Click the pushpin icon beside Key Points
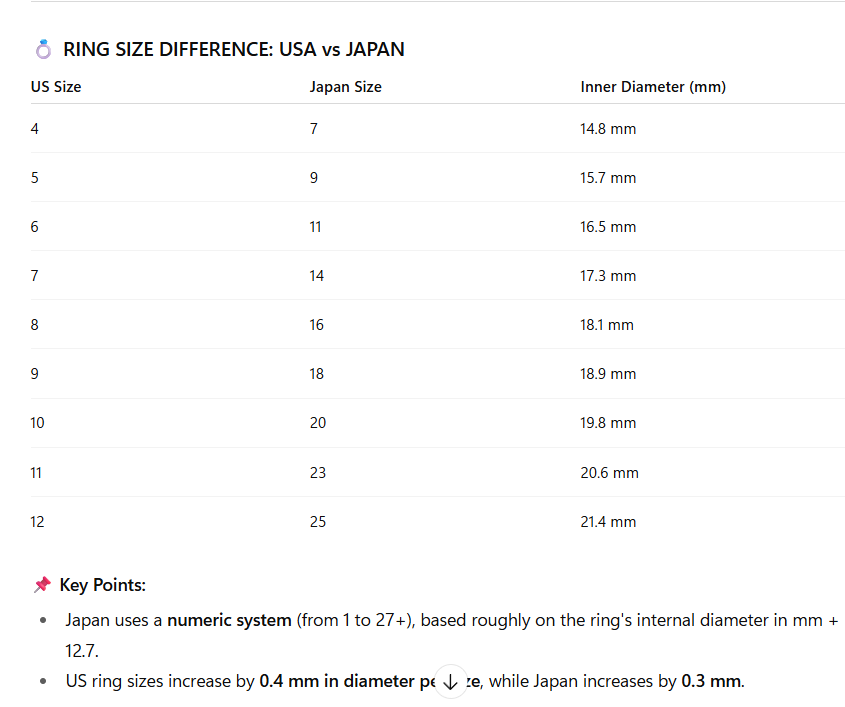The height and width of the screenshot is (707, 845). [x=42, y=585]
